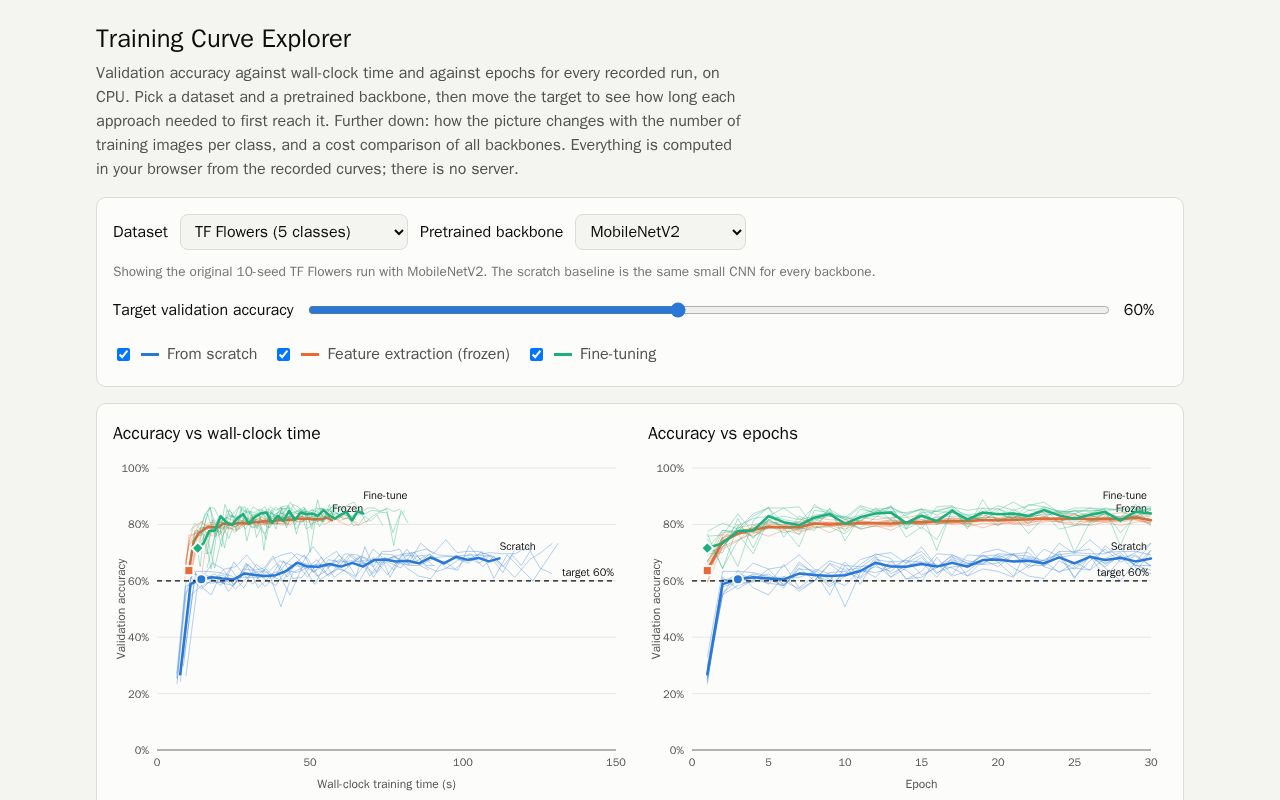1280x800 pixels.
Task: Click the 'Accuracy vs wall-clock time' chart title
Action: (217, 433)
